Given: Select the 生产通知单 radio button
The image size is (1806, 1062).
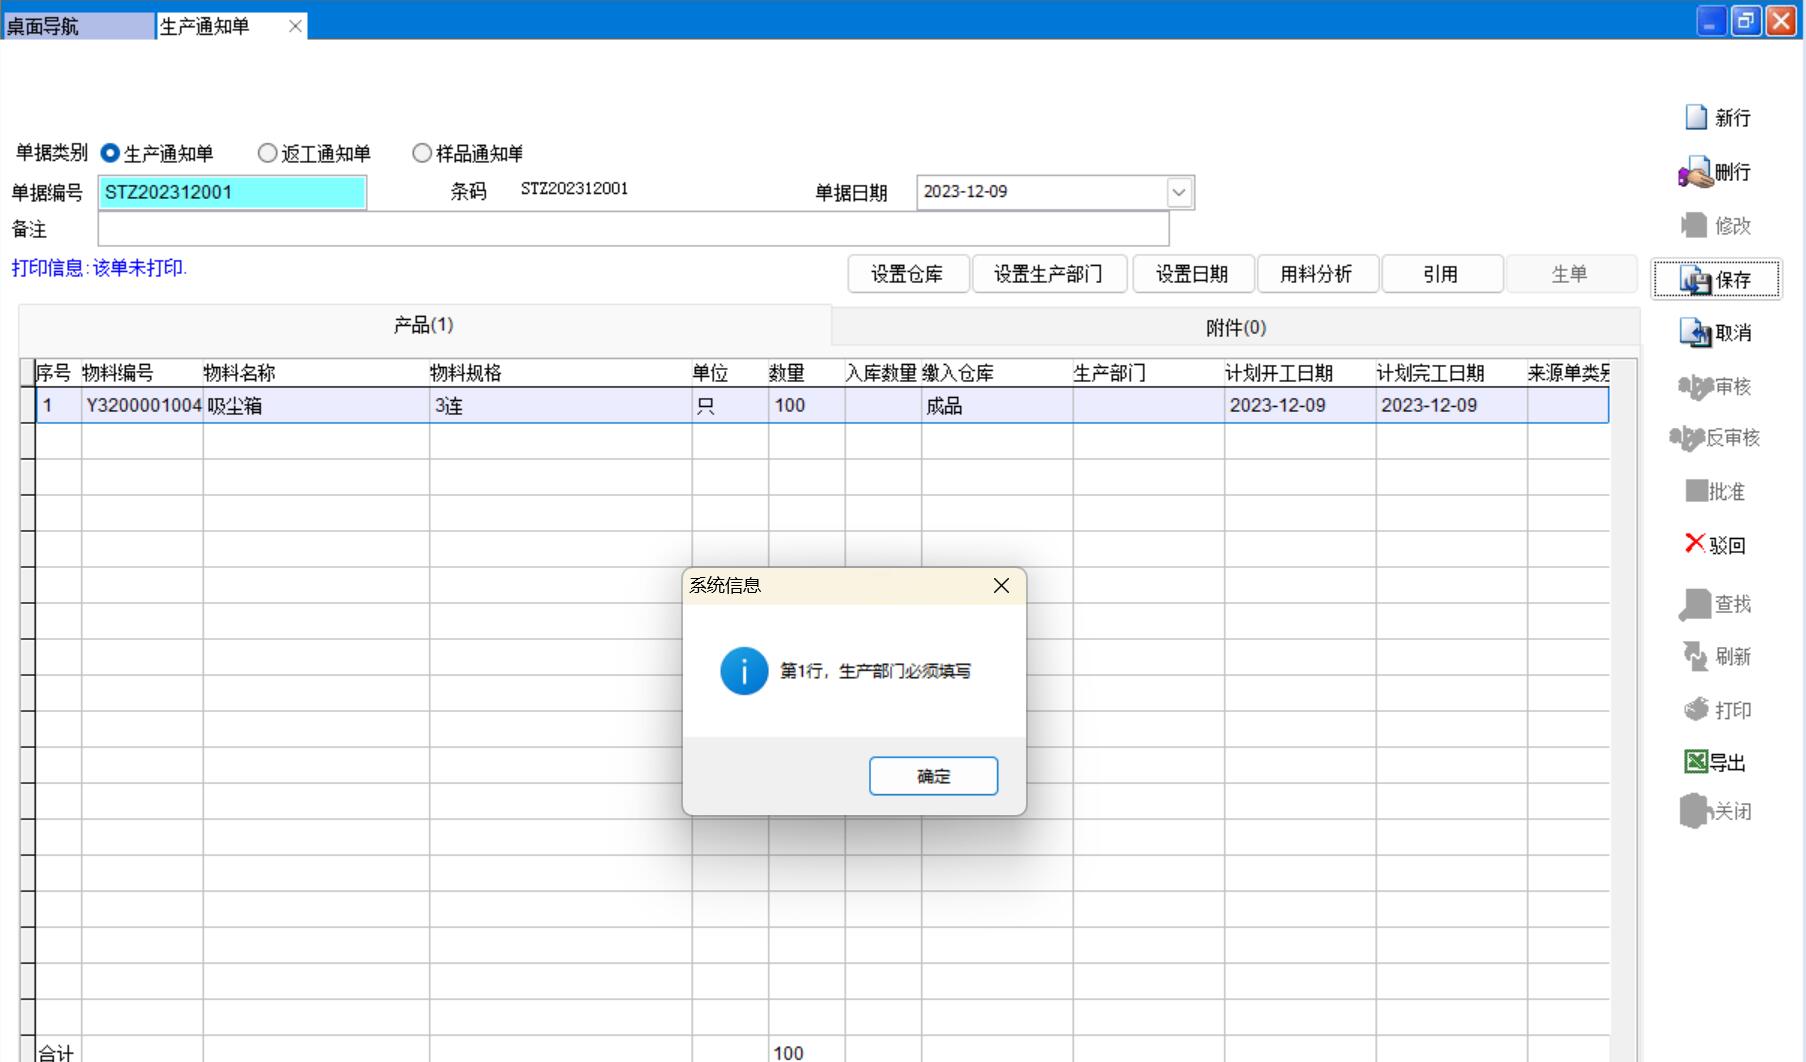Looking at the screenshot, I should point(111,153).
